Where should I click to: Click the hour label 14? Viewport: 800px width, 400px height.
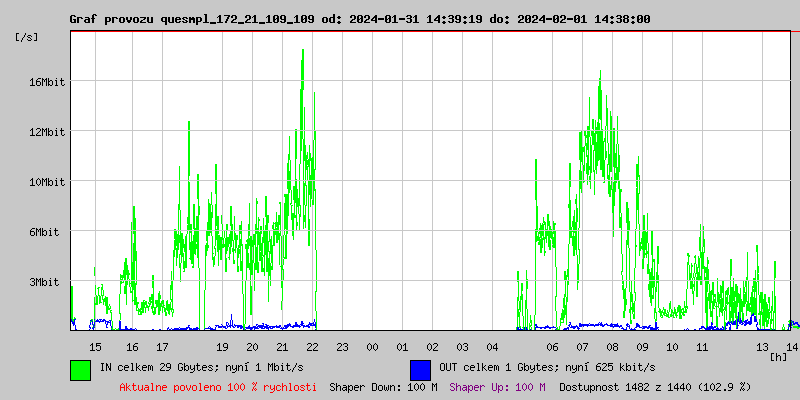tap(792, 347)
